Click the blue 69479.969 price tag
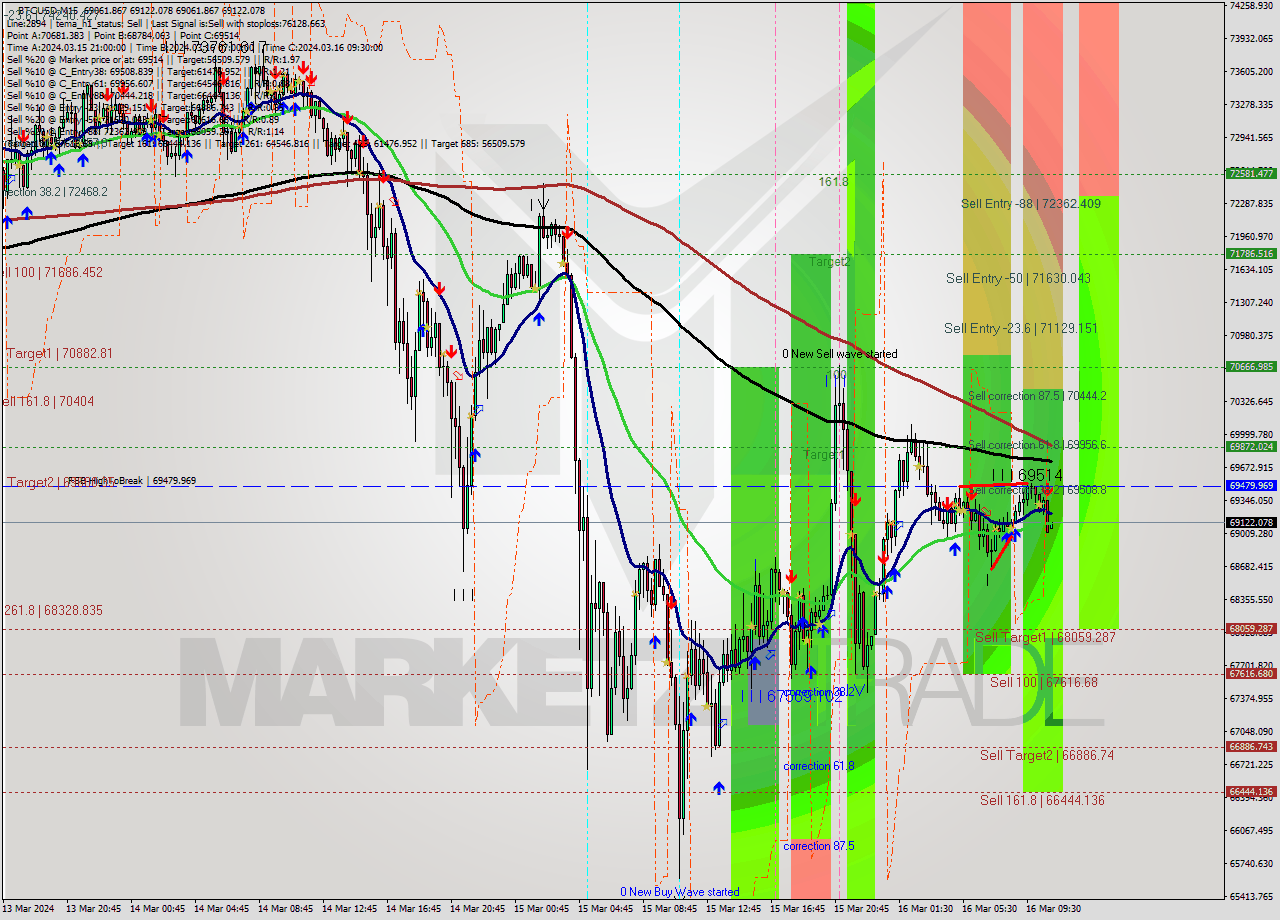The width and height of the screenshot is (1280, 920). pyautogui.click(x=1251, y=486)
